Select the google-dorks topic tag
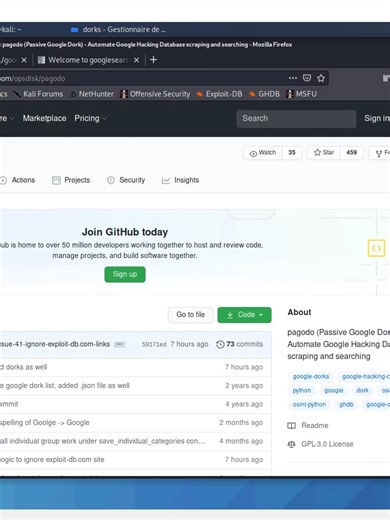This screenshot has width=390, height=520. [x=311, y=377]
